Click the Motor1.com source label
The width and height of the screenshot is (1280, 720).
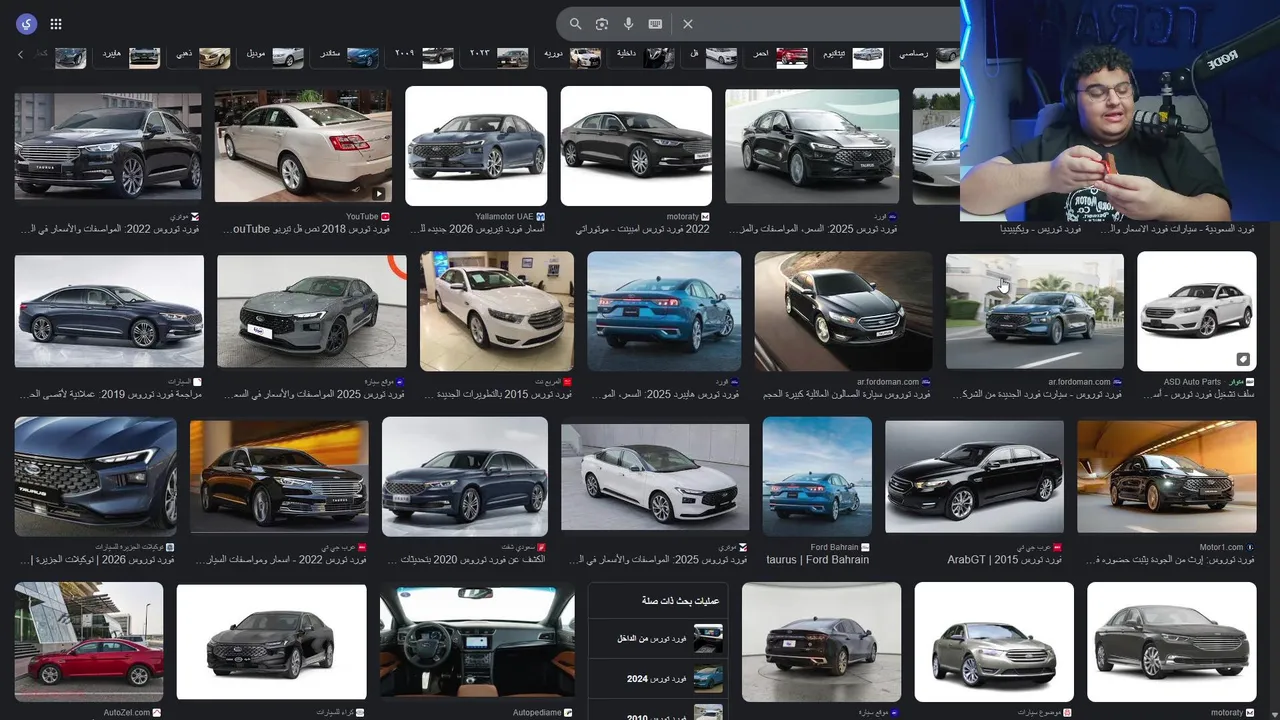pos(1221,547)
